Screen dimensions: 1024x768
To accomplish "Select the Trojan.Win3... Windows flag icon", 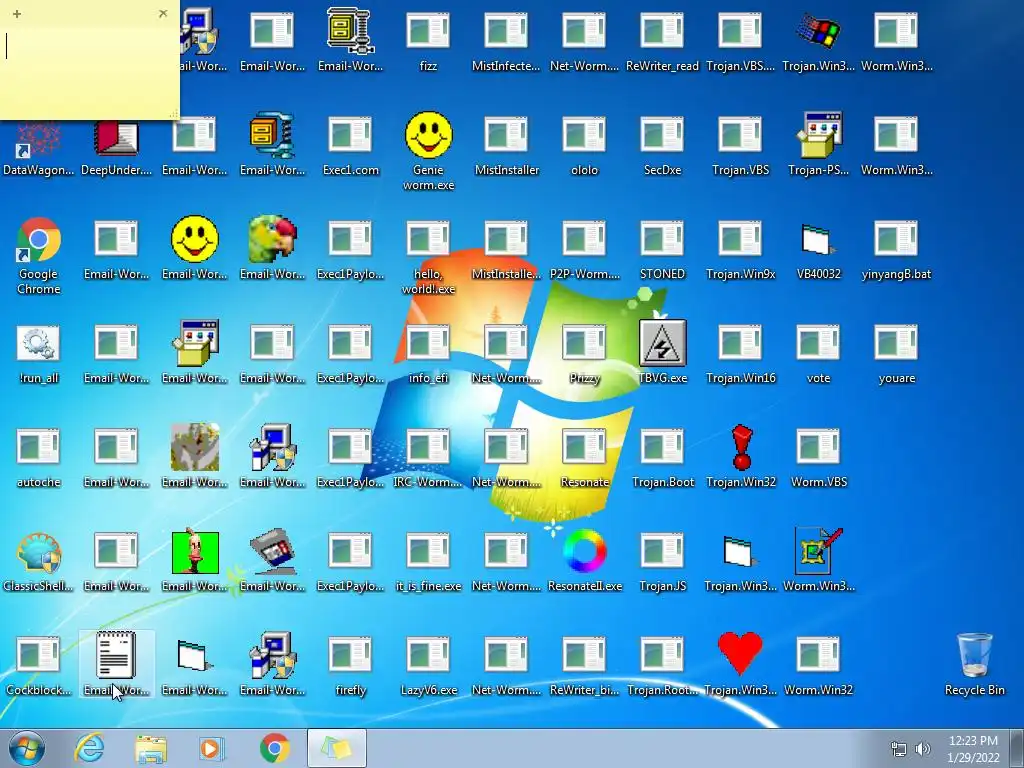I will click(x=818, y=31).
